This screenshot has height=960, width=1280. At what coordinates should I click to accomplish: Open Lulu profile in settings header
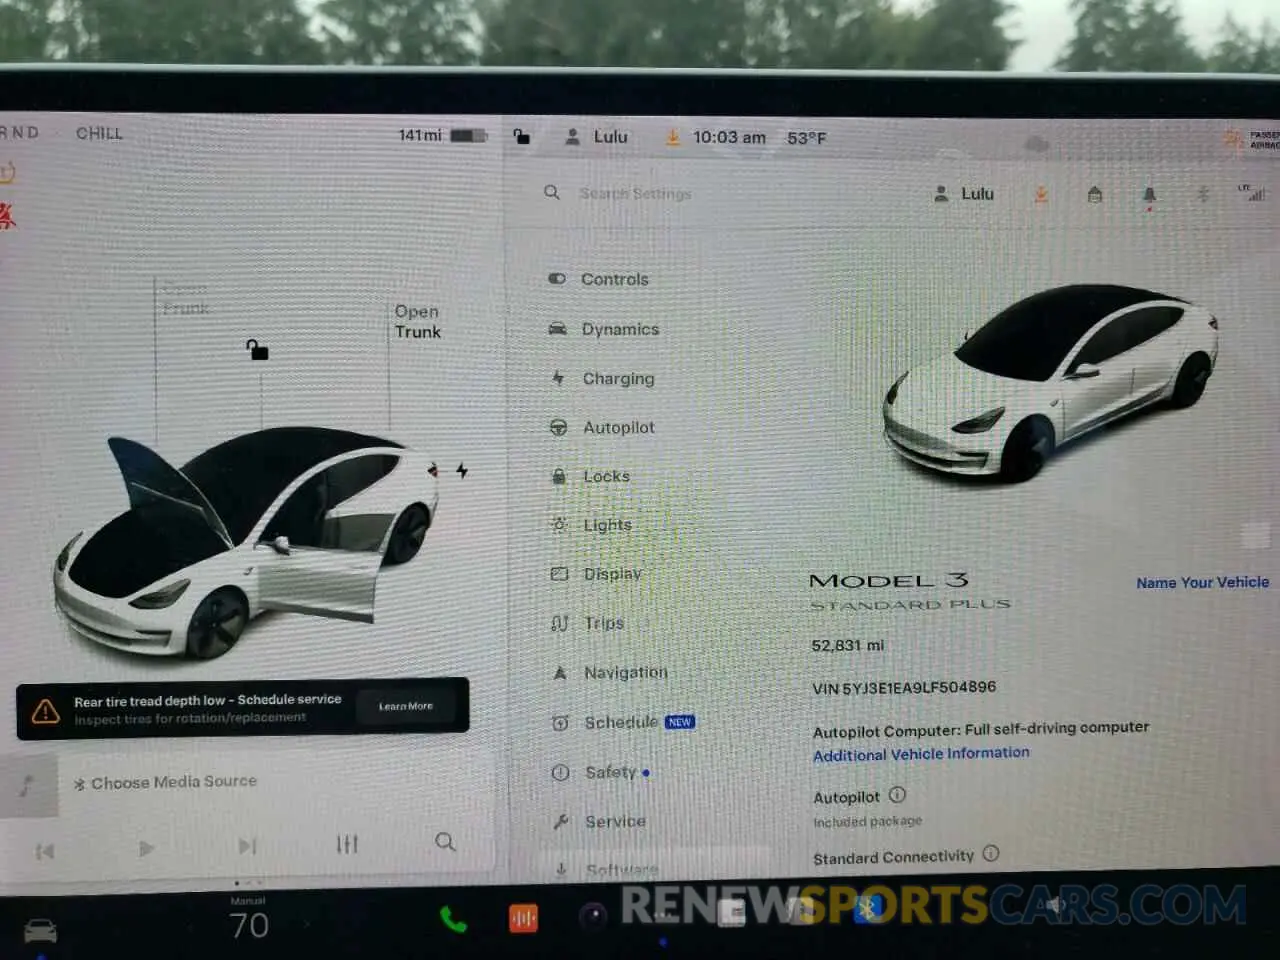coord(964,194)
